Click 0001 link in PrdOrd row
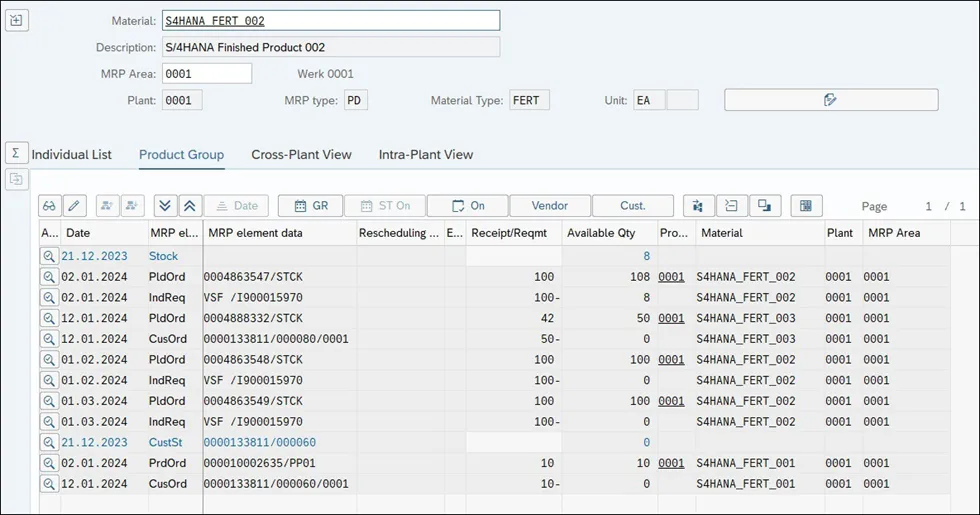Viewport: 980px width, 515px height. (x=671, y=463)
